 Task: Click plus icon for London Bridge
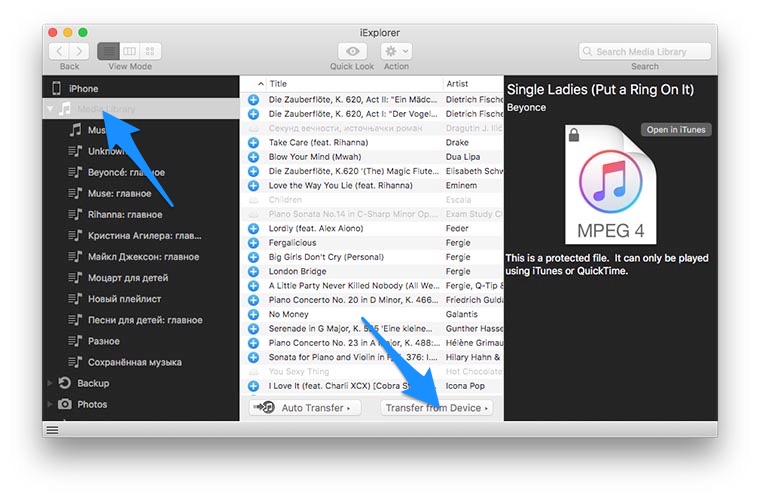[253, 271]
